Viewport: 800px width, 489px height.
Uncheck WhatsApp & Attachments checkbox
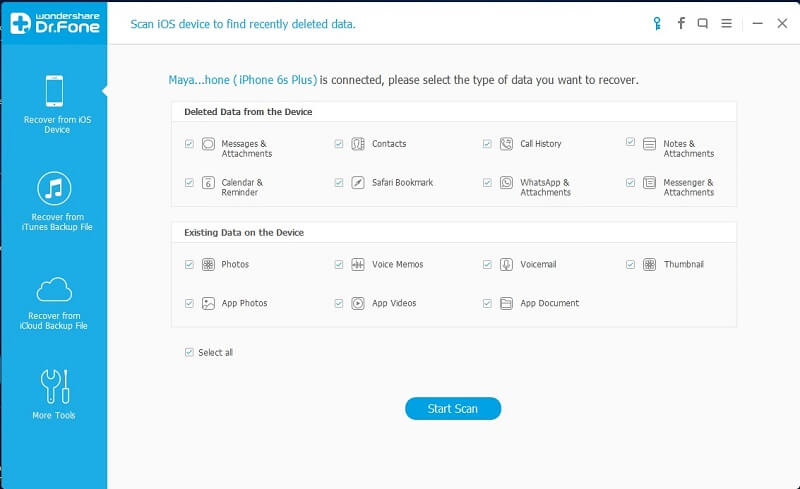pos(487,183)
